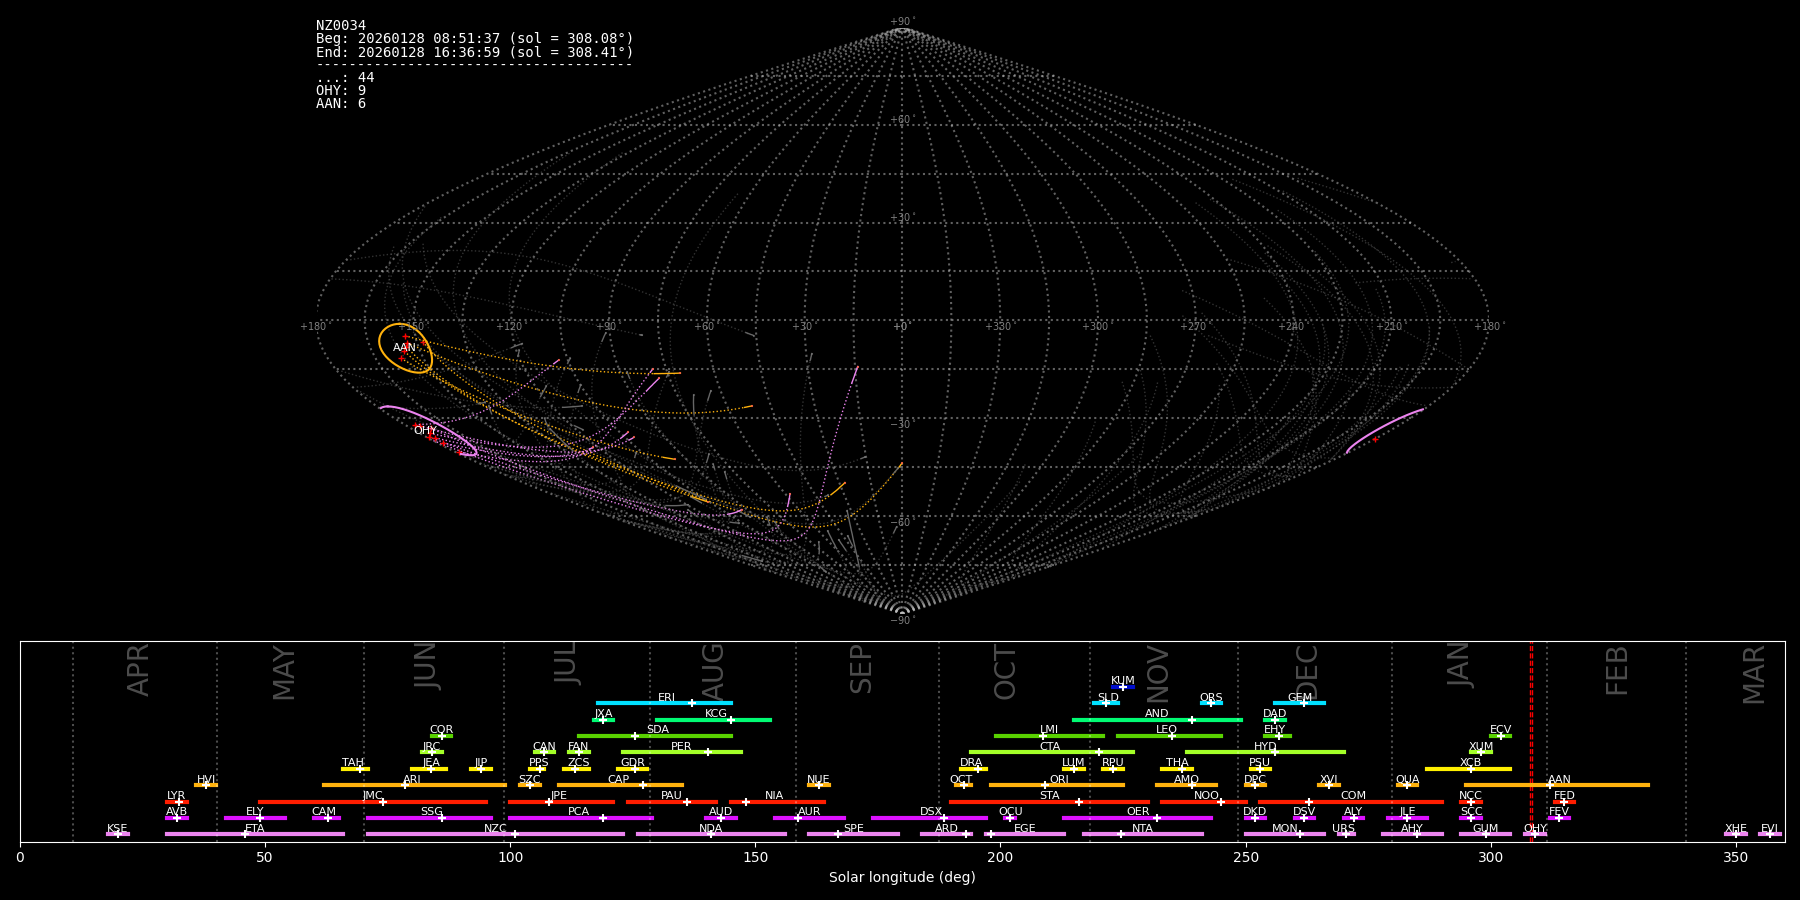Click the station ID NZ0034 in the header
Image resolution: width=1800 pixels, height=900 pixels.
[x=341, y=25]
